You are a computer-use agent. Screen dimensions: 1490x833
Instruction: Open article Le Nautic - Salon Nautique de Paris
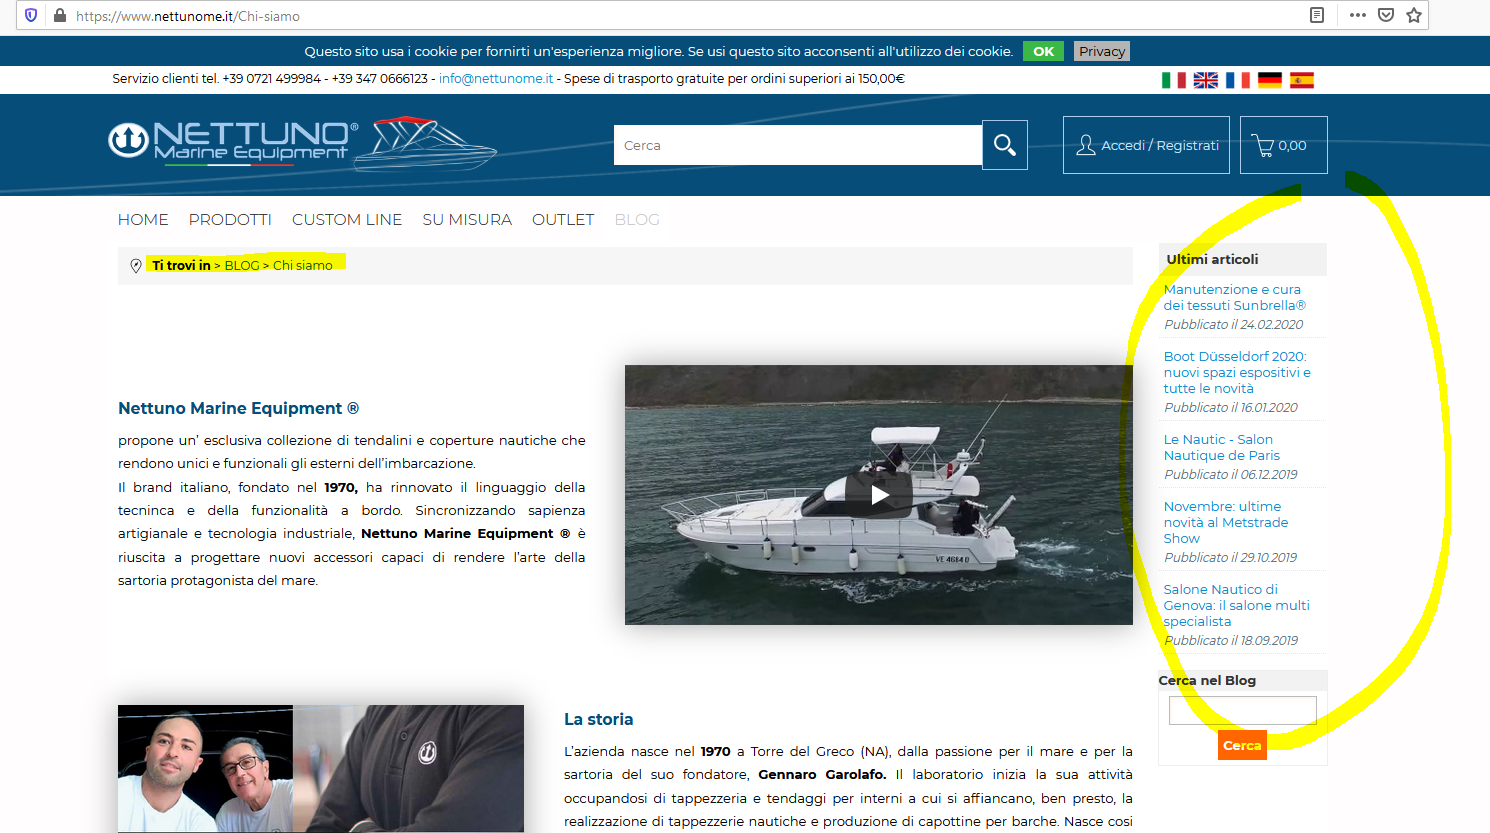[x=1222, y=448]
